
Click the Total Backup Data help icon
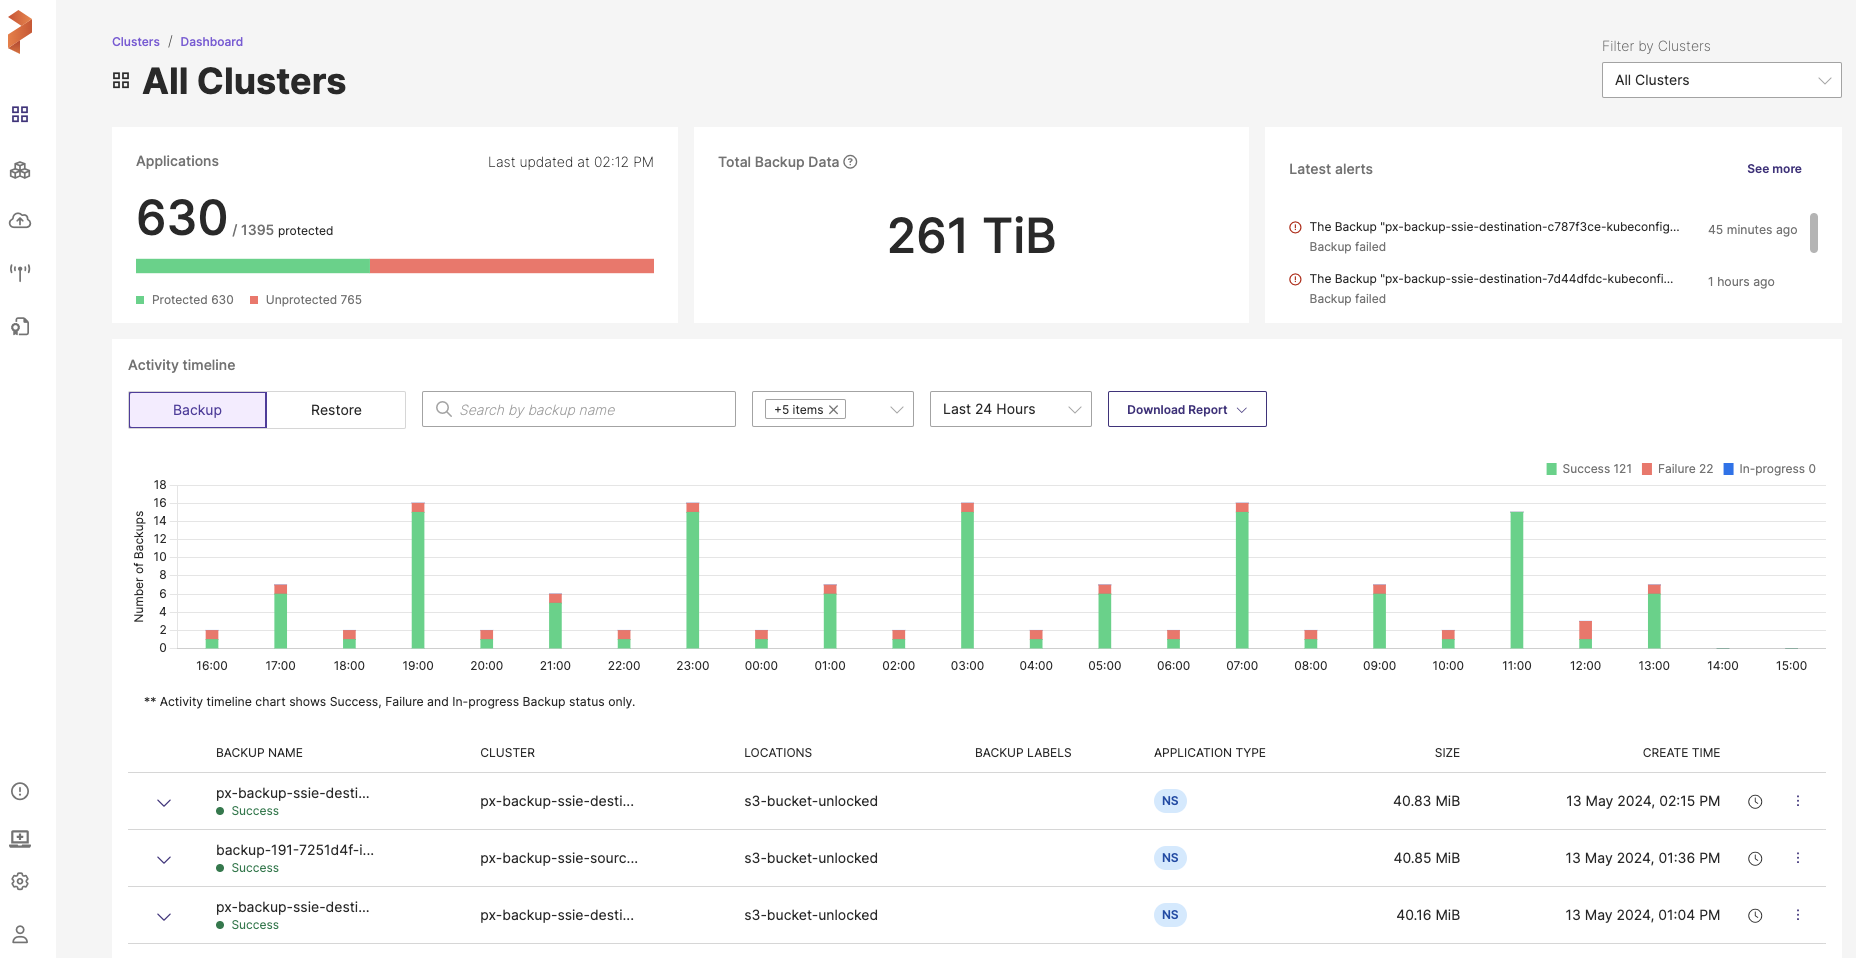click(850, 162)
